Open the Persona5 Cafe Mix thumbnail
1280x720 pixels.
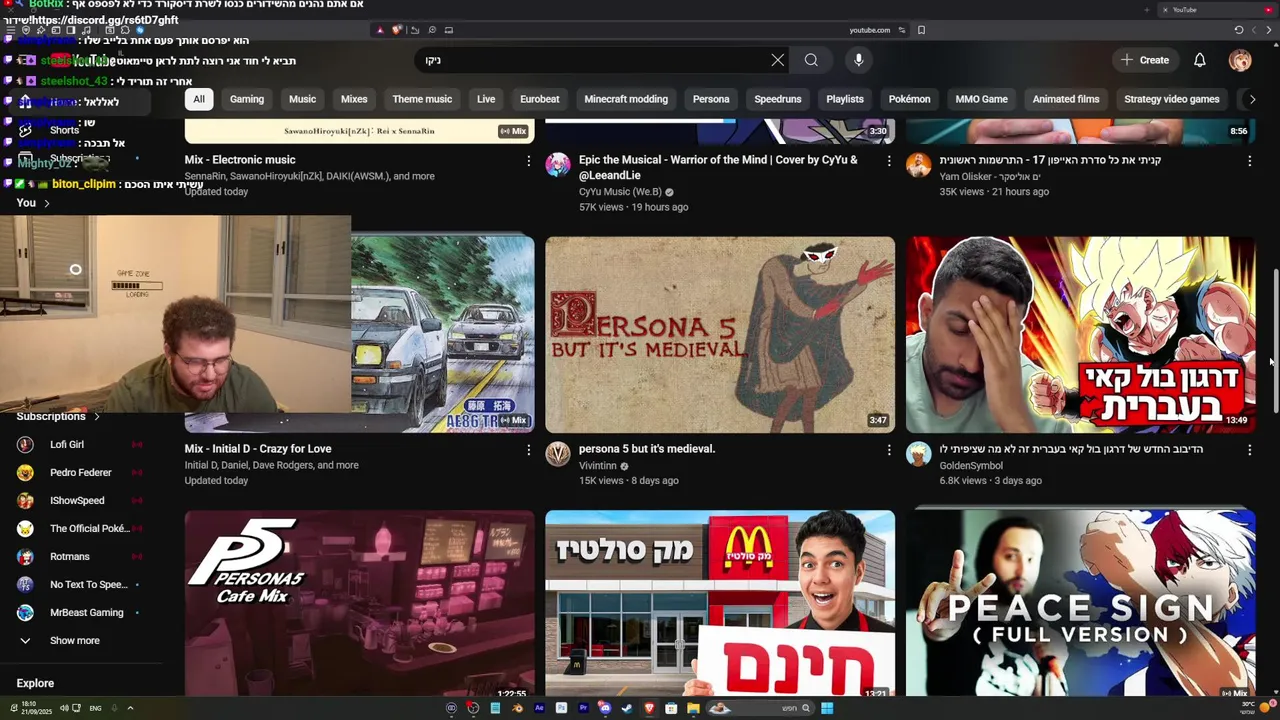(x=359, y=603)
